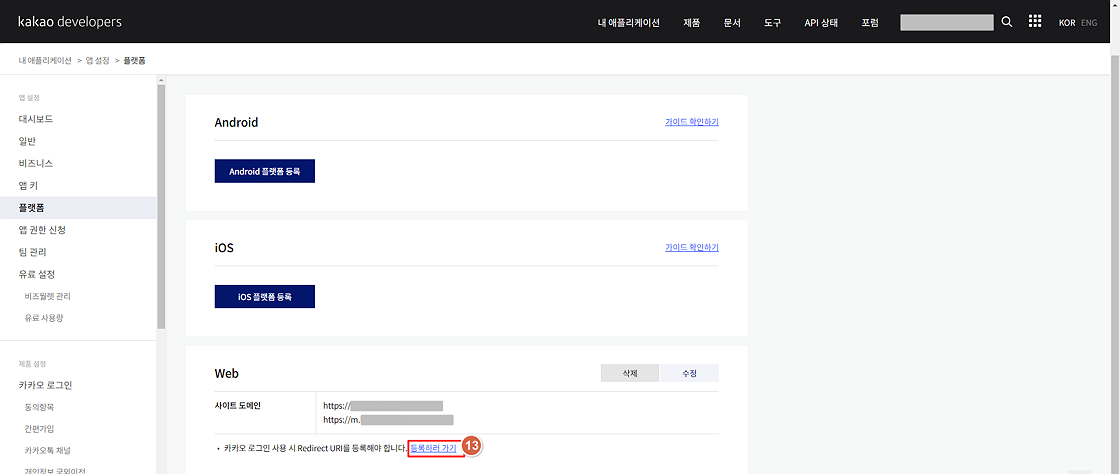This screenshot has height=474, width=1120.
Task: Click the sidebar vertical scrollbar
Action: (x=161, y=207)
